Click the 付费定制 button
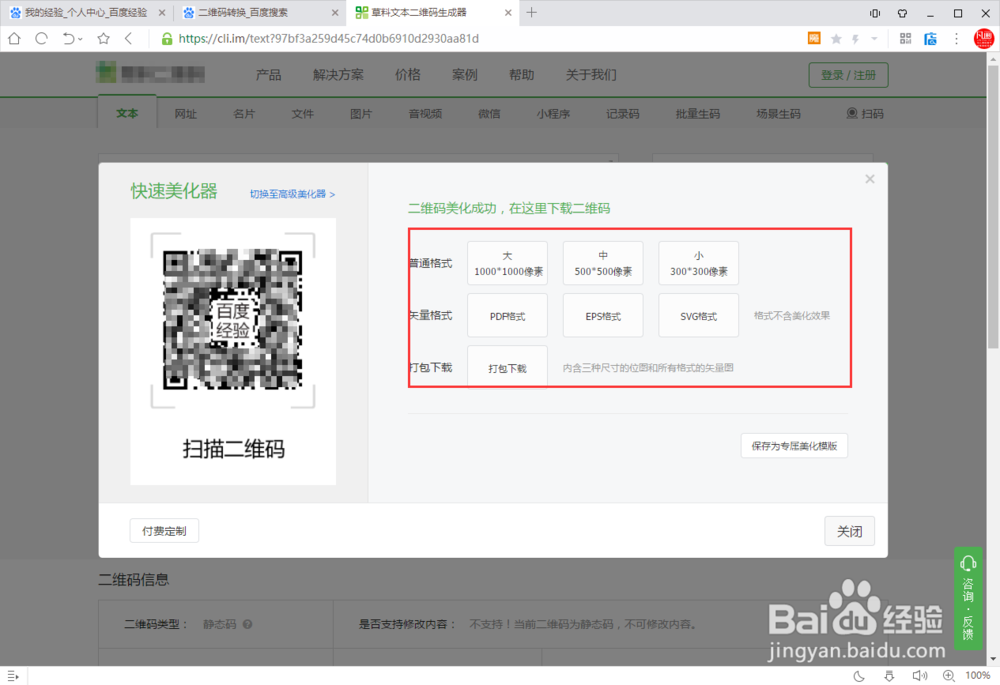The image size is (1000, 685). (x=165, y=531)
